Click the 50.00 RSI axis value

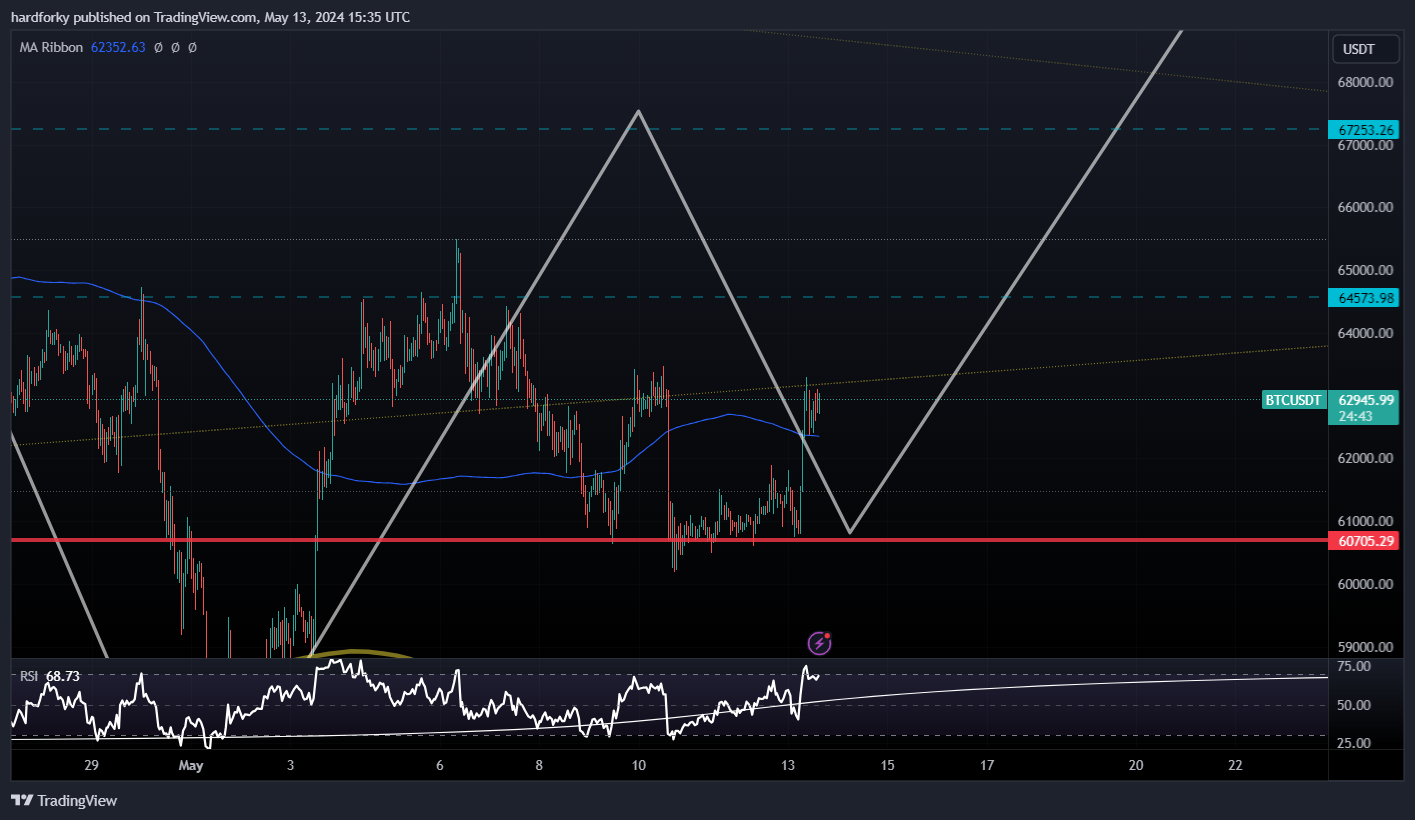point(1354,705)
